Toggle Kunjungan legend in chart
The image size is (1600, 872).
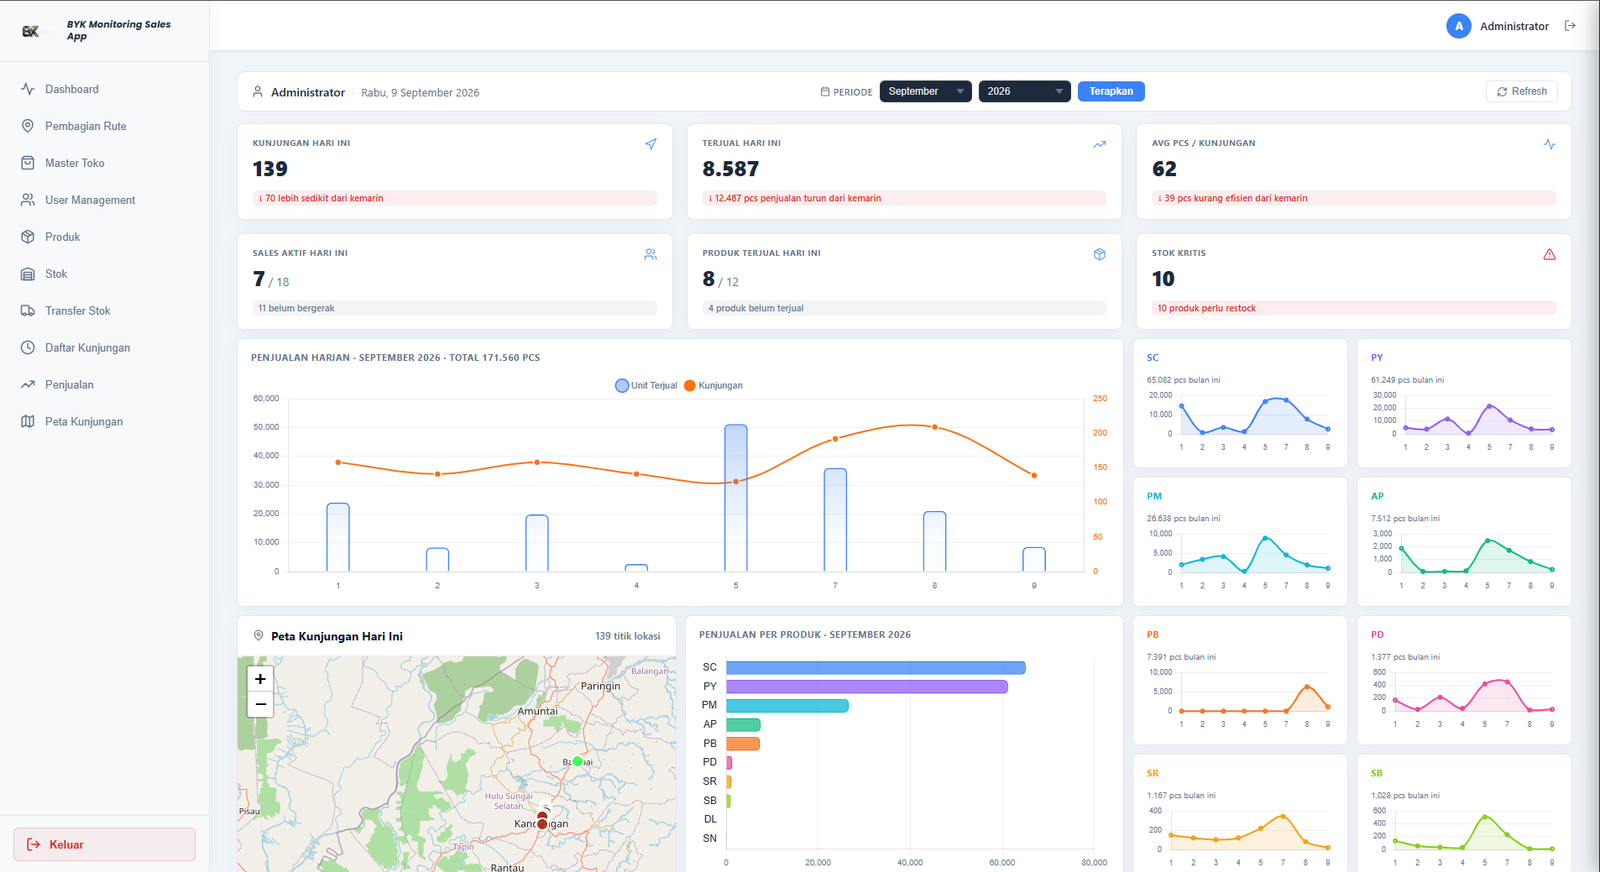click(713, 385)
